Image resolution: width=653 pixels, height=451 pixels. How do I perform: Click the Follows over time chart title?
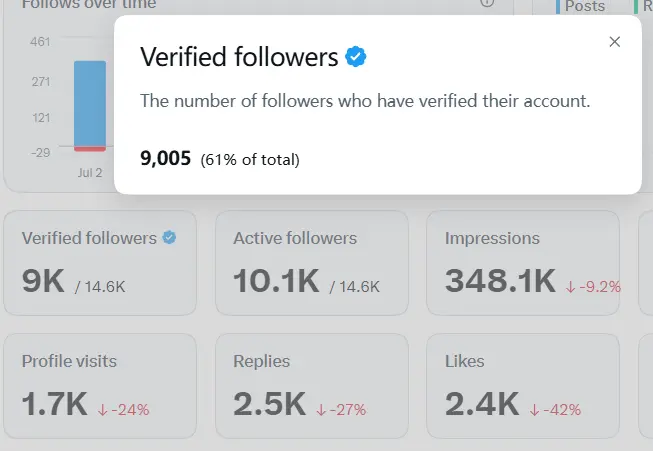pyautogui.click(x=89, y=4)
